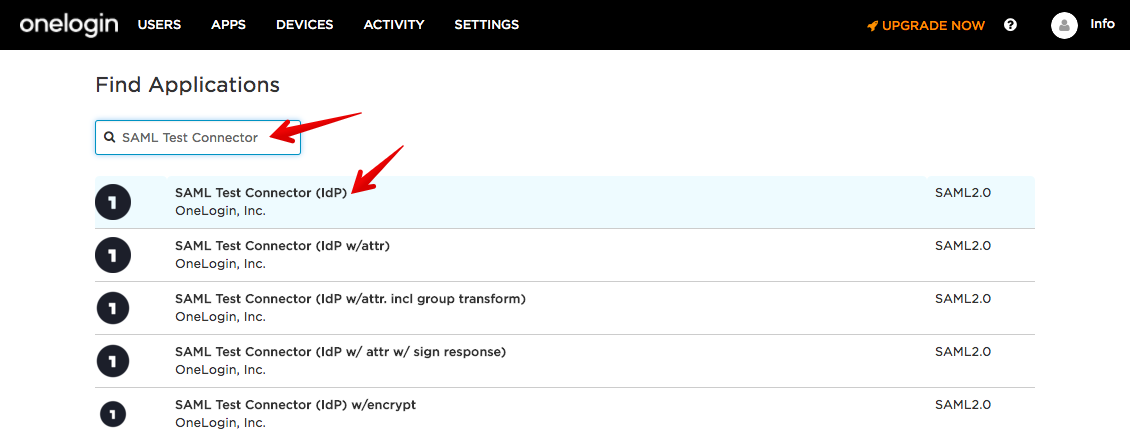Screen dimensions: 1130x440
Task: Click icon beside SAML Test Connector (IdP w/attr)
Action: pyautogui.click(x=113, y=255)
